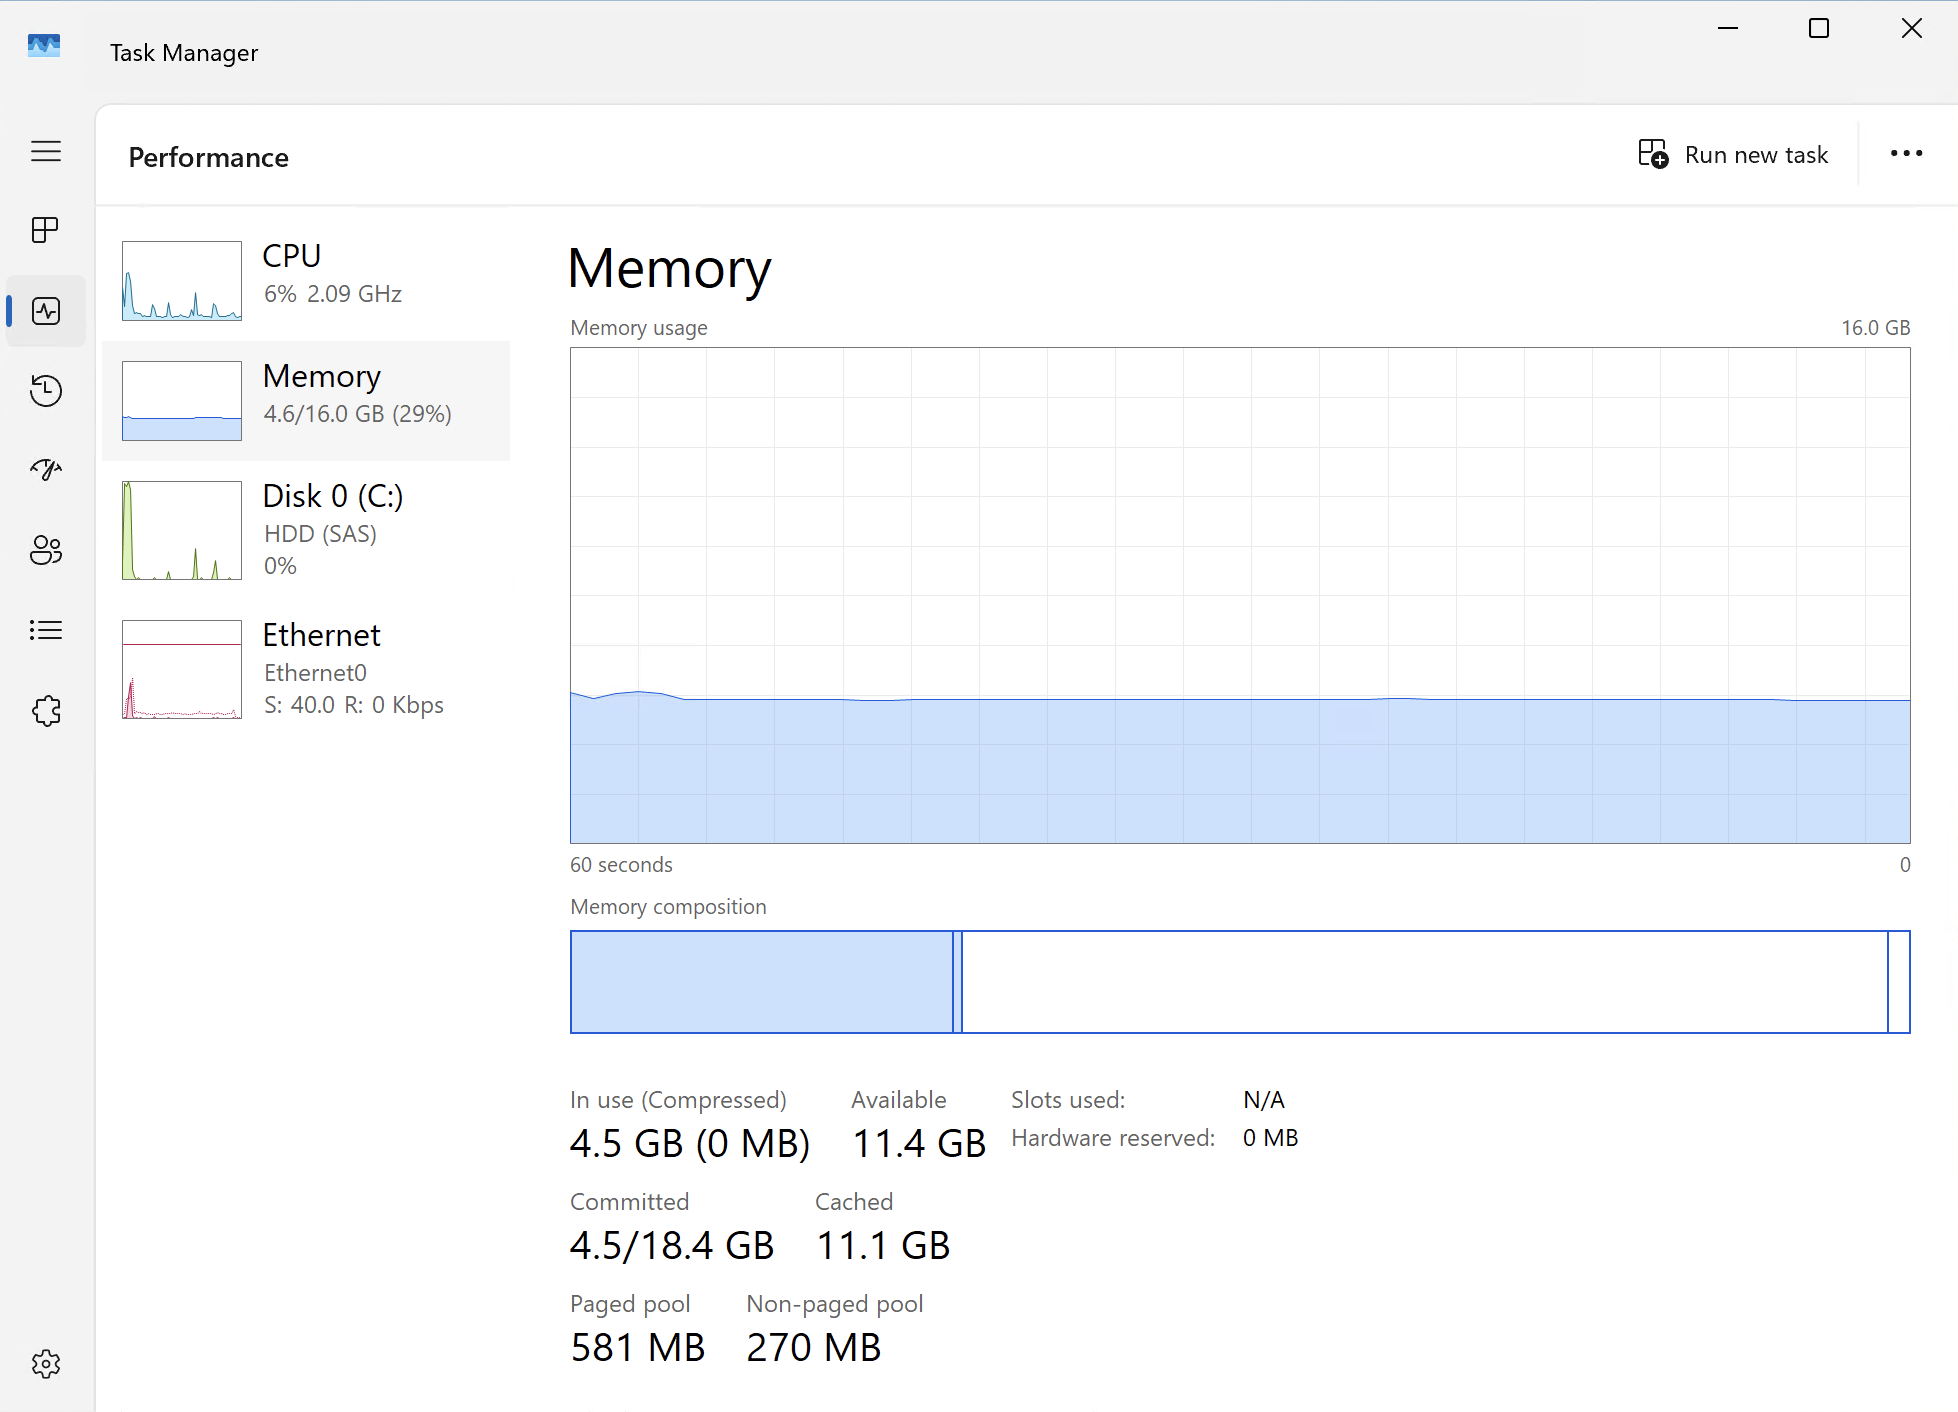Click the Memory usage graph area

[1239, 595]
